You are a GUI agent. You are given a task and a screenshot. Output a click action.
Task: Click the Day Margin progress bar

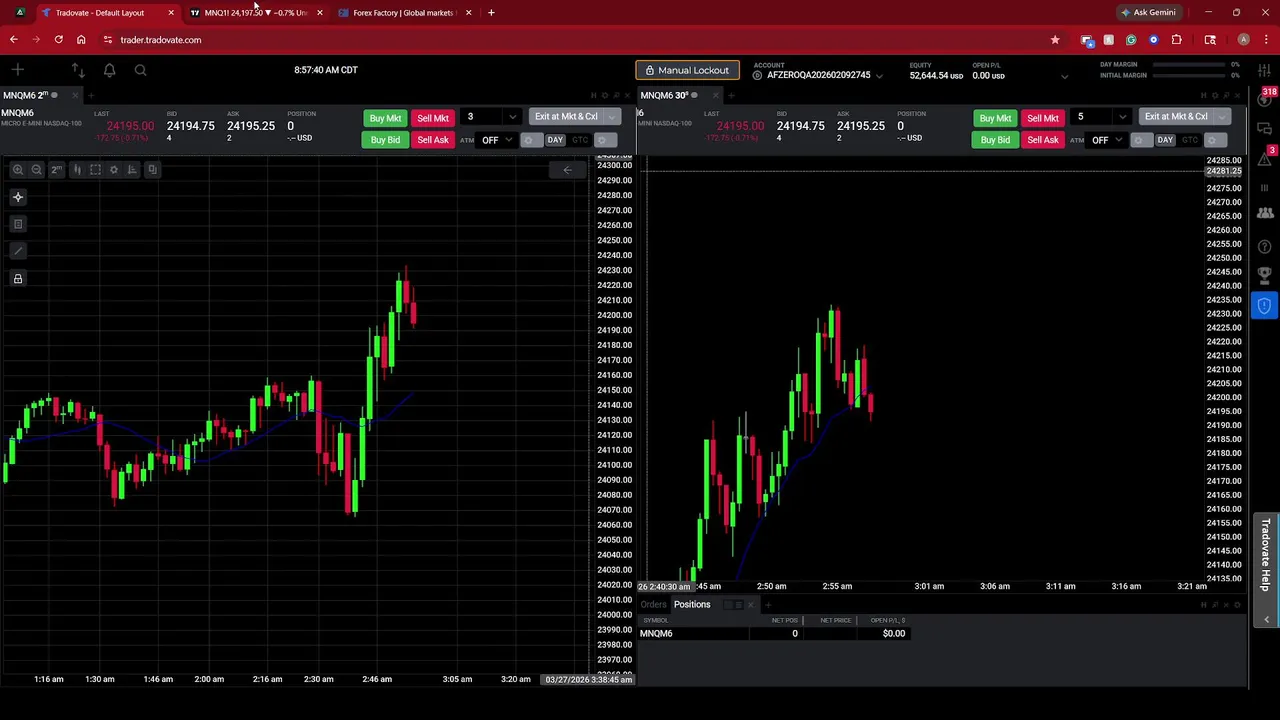coord(1190,65)
